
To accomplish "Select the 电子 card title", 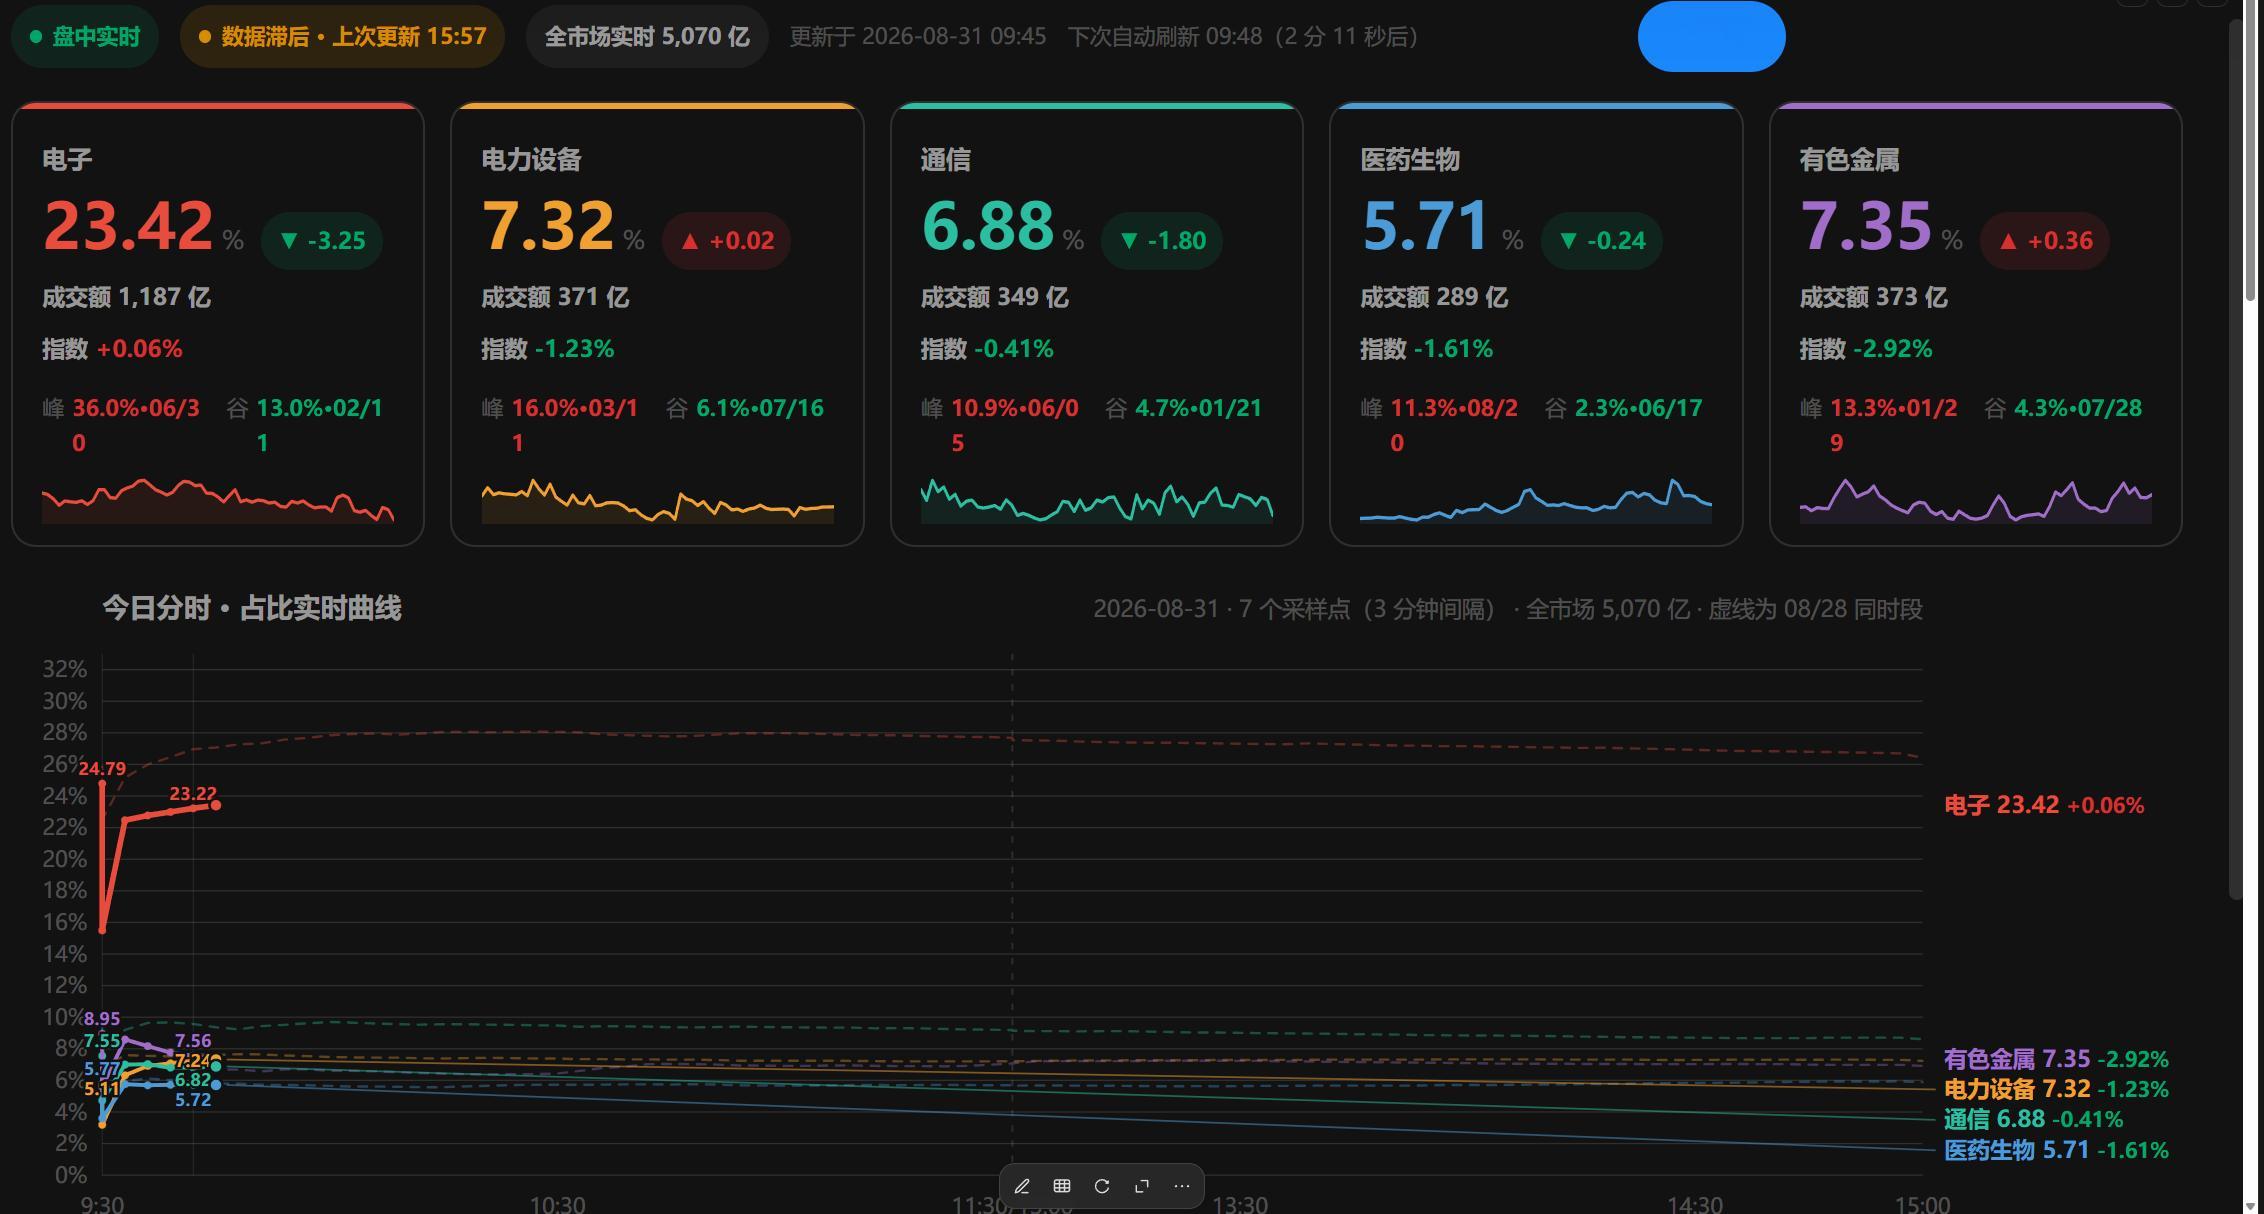I will pyautogui.click(x=67, y=160).
